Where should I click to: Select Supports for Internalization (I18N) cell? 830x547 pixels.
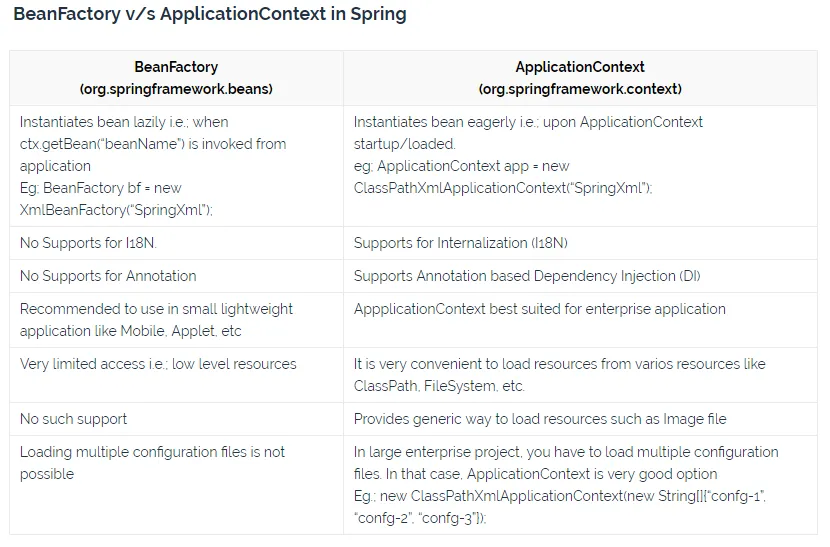pyautogui.click(x=580, y=243)
